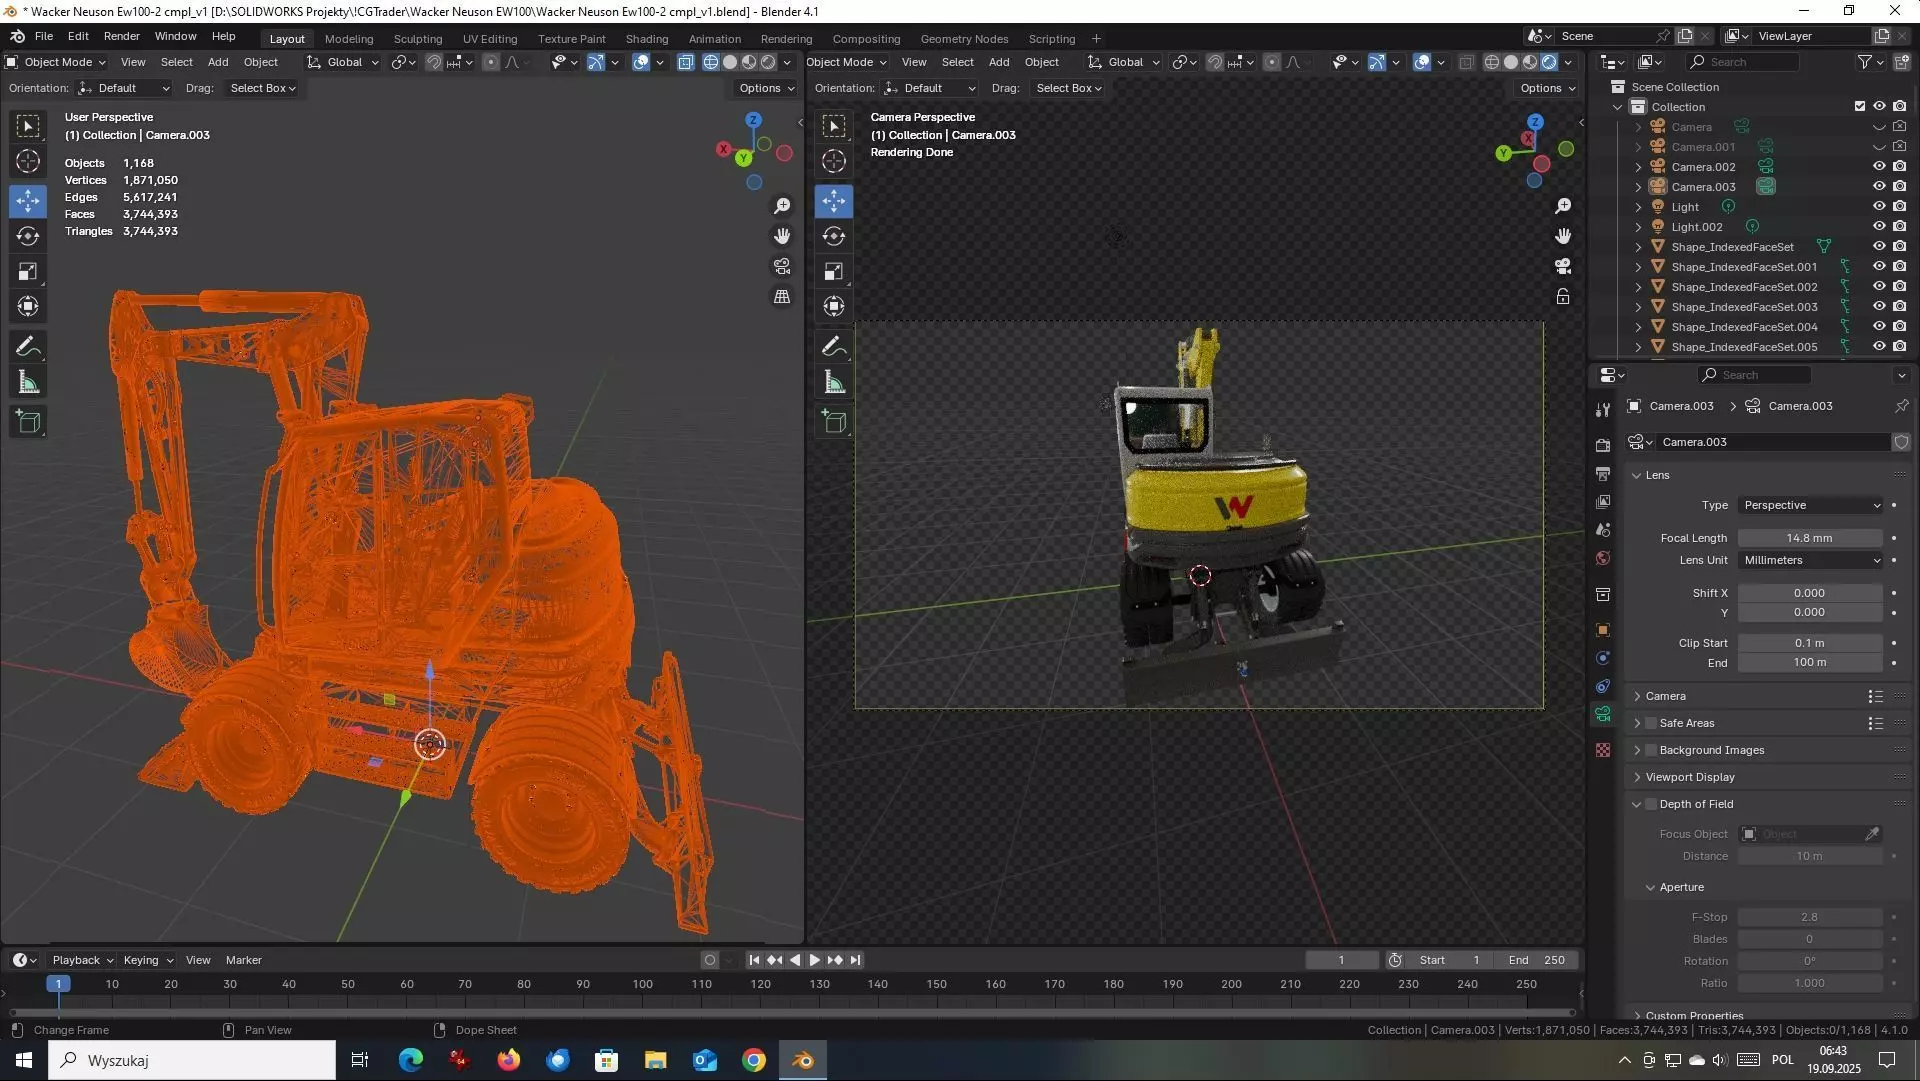This screenshot has width=1920, height=1081.
Task: Click the Focal Length 14.8 mm slider field
Action: click(1809, 538)
